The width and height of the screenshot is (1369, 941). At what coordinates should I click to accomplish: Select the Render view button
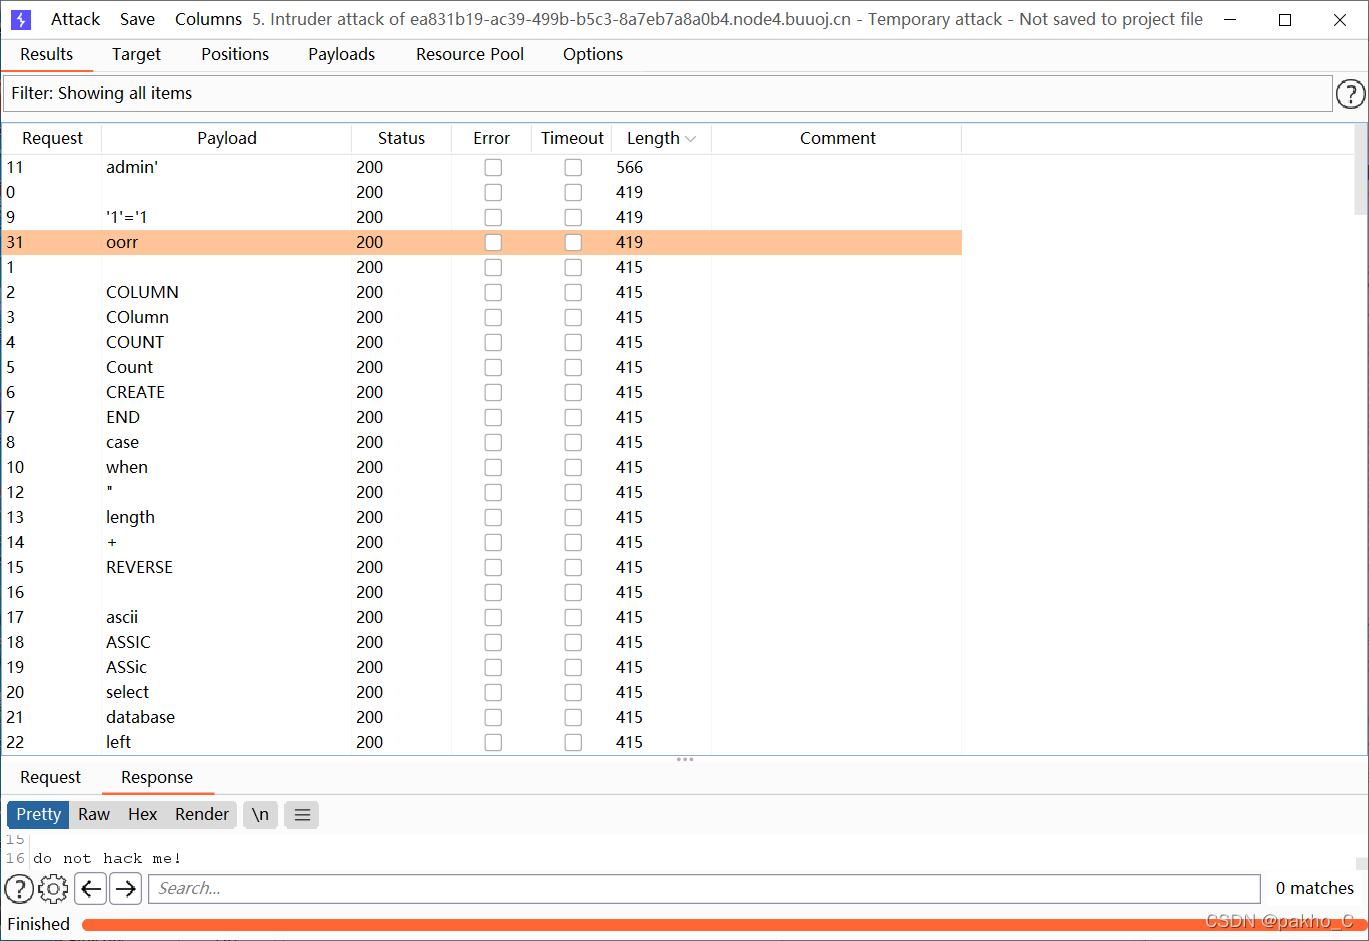click(x=202, y=814)
